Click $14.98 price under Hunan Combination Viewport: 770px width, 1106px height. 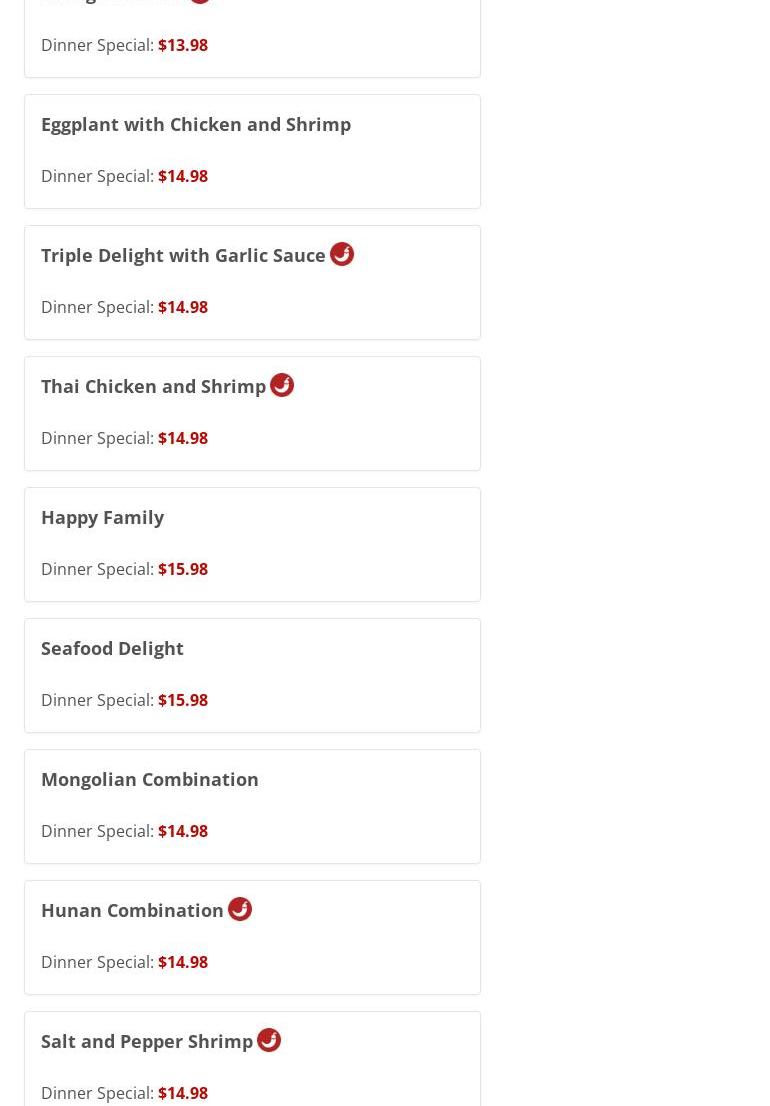coord(183,962)
